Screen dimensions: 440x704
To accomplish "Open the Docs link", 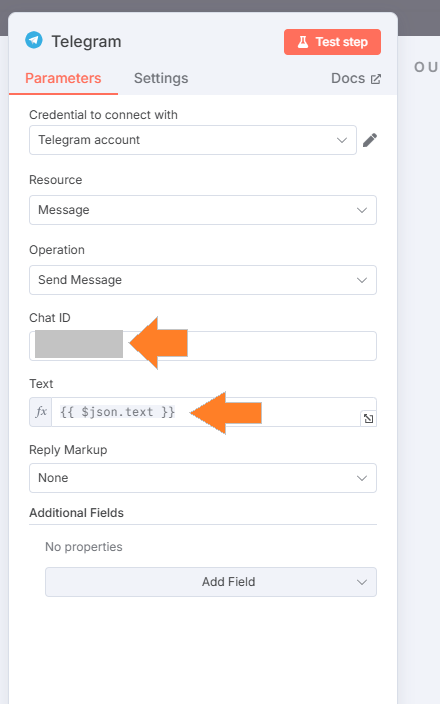I will 348,78.
